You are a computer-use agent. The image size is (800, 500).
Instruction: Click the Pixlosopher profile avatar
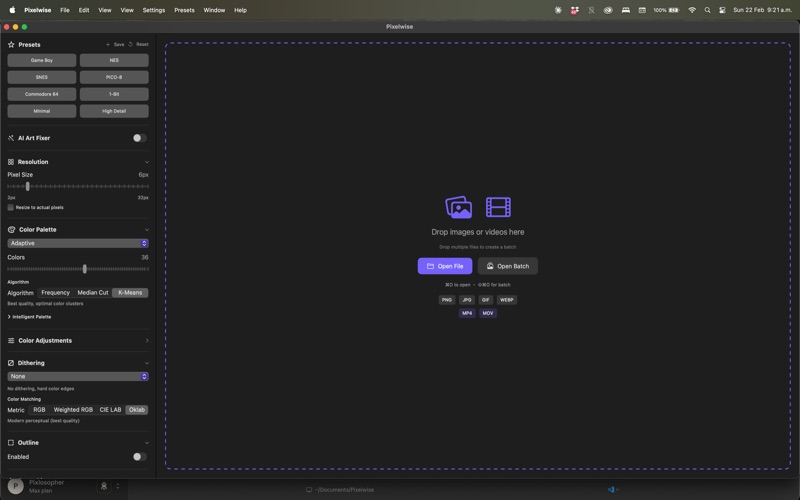point(15,486)
